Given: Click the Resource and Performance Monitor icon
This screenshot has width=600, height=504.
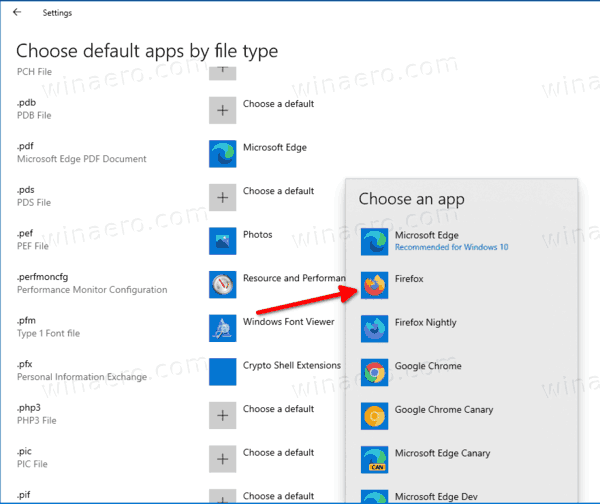Looking at the screenshot, I should [222, 285].
